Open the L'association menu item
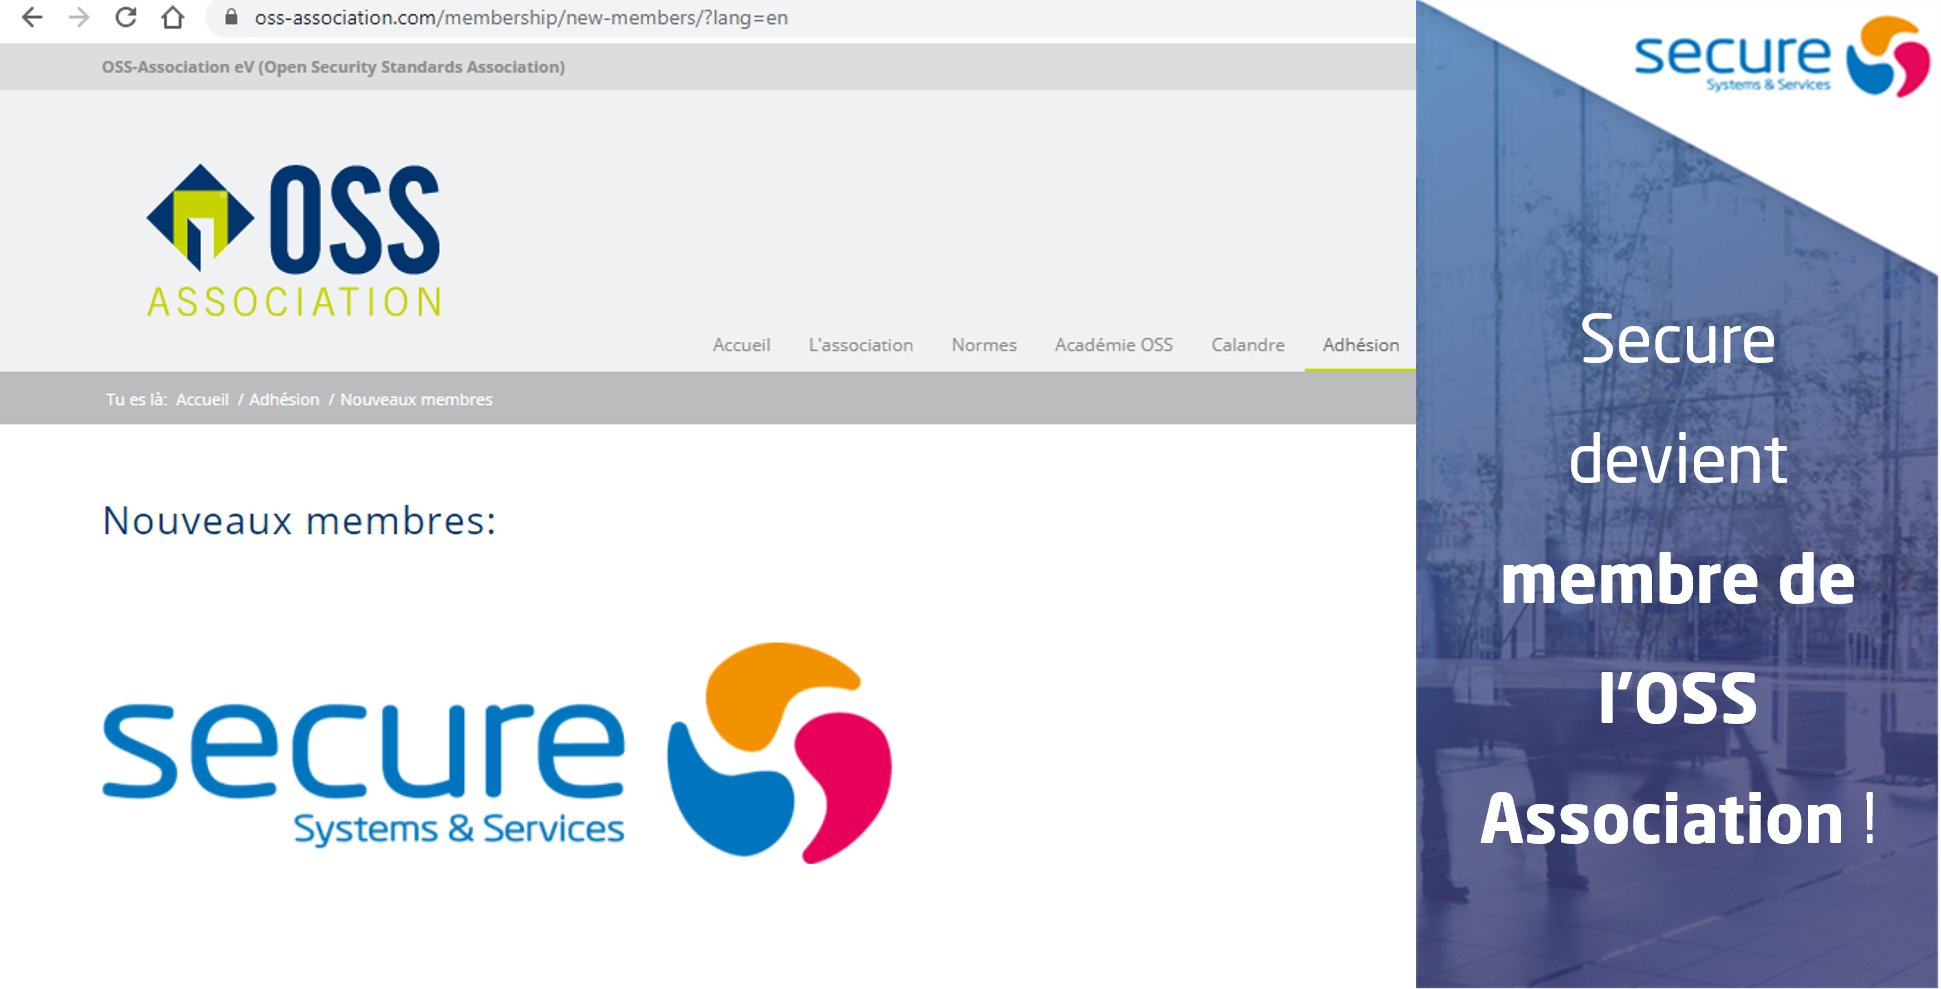Screen dimensions: 1941x989 tap(860, 345)
